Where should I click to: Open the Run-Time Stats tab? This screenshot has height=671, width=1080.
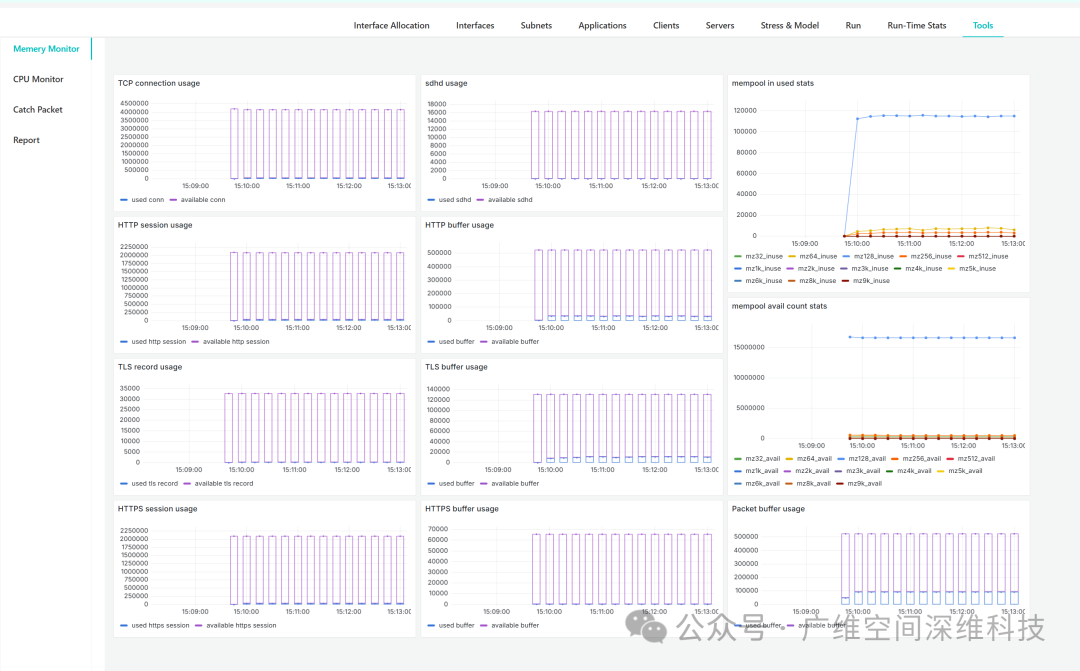(917, 25)
